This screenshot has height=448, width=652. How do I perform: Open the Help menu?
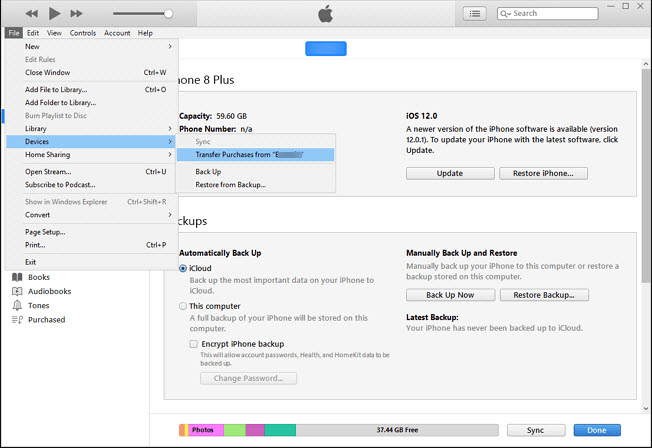tap(145, 33)
